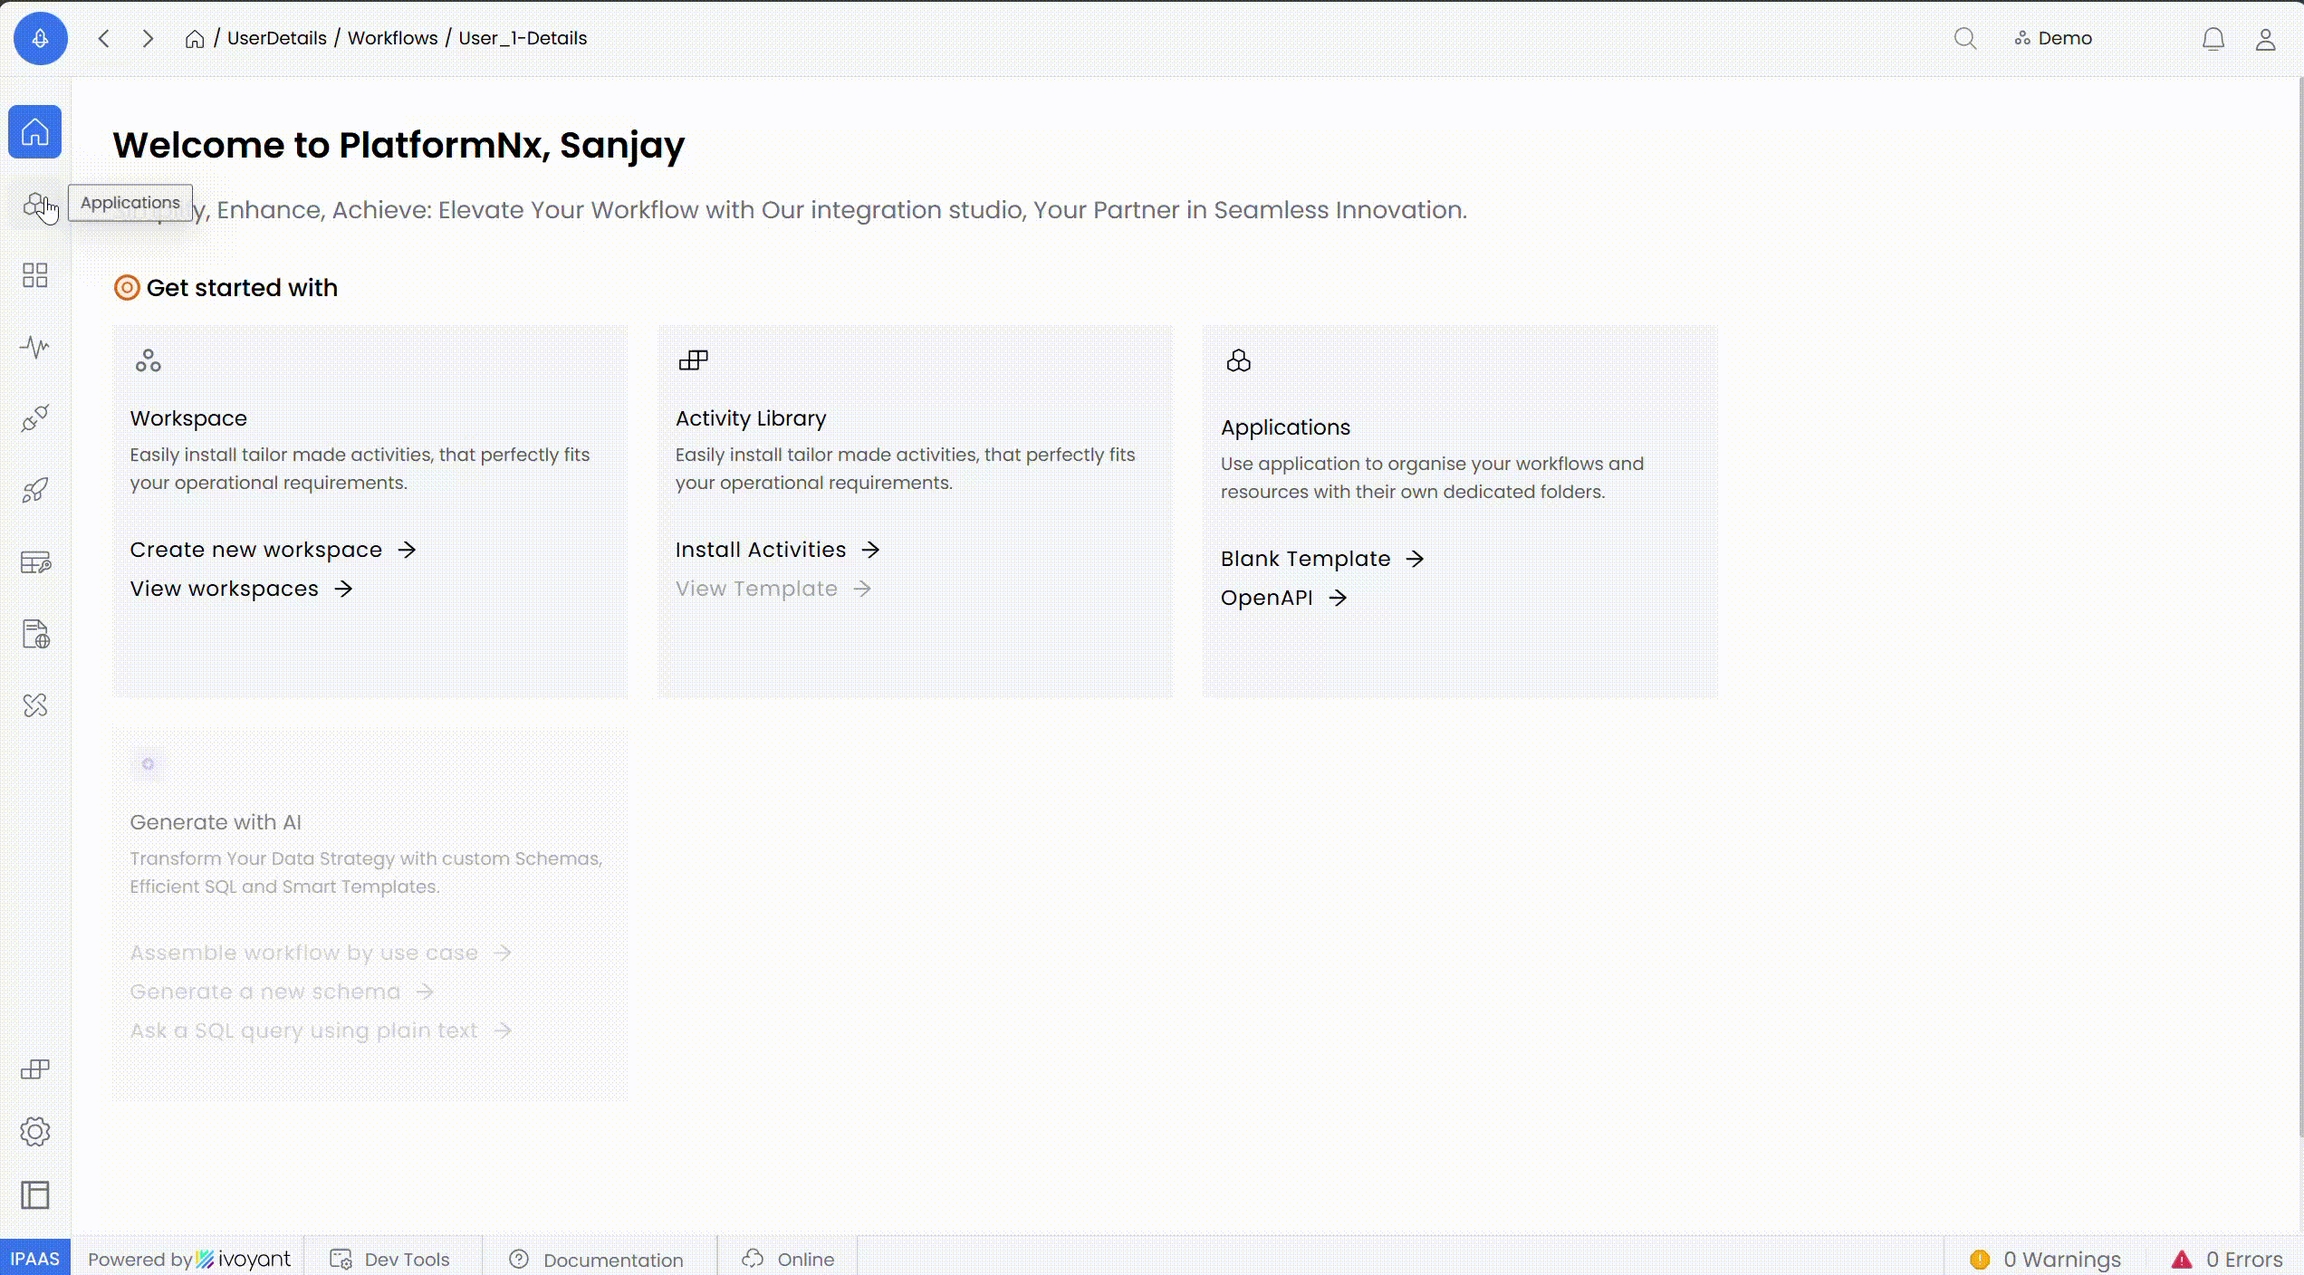Open the dashboard grid sidebar icon
The image size is (2304, 1275).
(x=35, y=276)
